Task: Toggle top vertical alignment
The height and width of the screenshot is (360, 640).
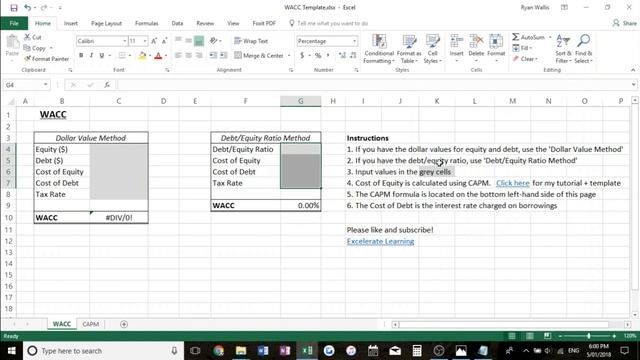Action: [x=178, y=40]
